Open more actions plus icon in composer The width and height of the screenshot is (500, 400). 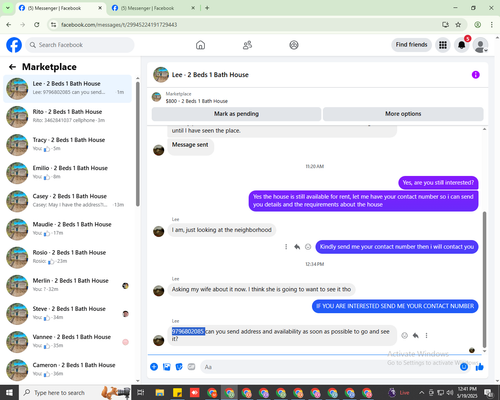[x=154, y=367]
